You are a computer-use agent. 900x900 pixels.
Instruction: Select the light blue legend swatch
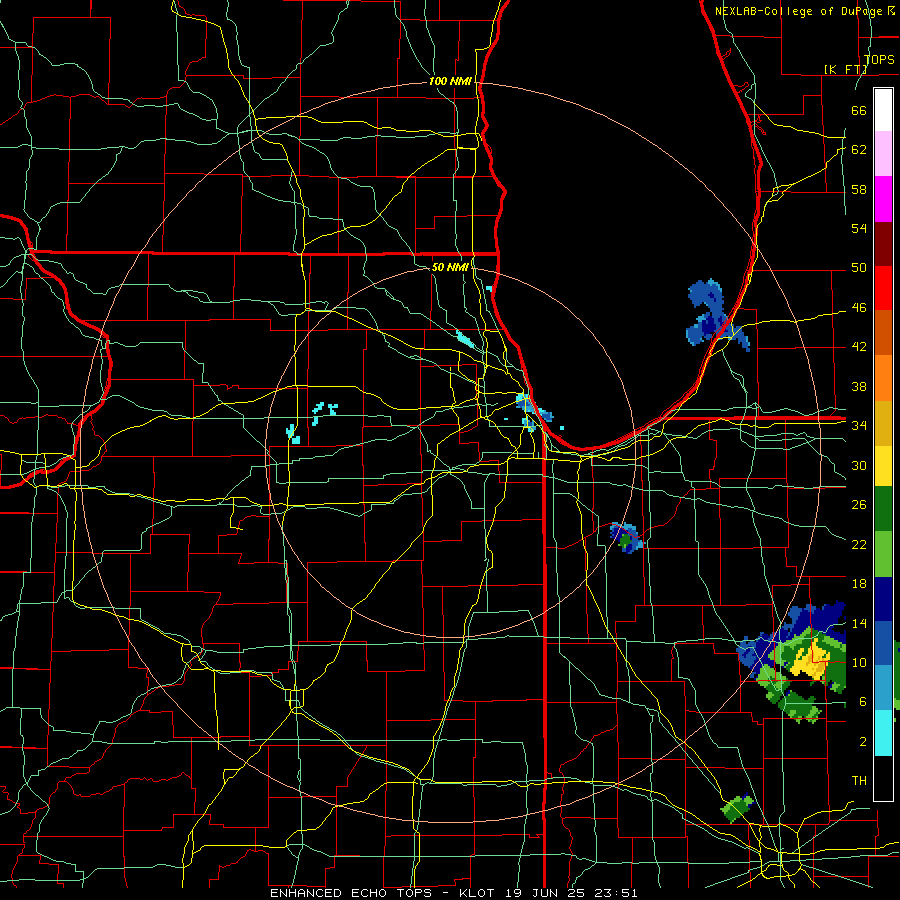point(883,688)
